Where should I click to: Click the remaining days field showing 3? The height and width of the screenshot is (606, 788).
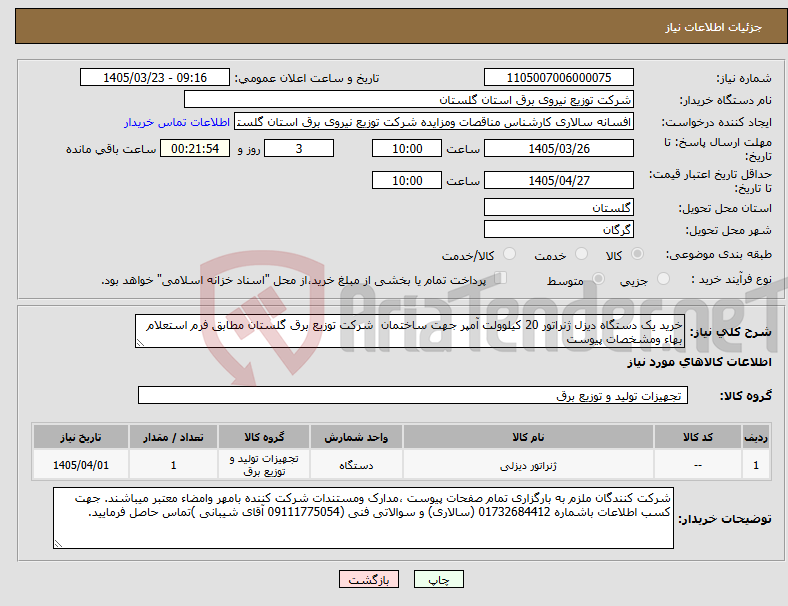pyautogui.click(x=299, y=148)
